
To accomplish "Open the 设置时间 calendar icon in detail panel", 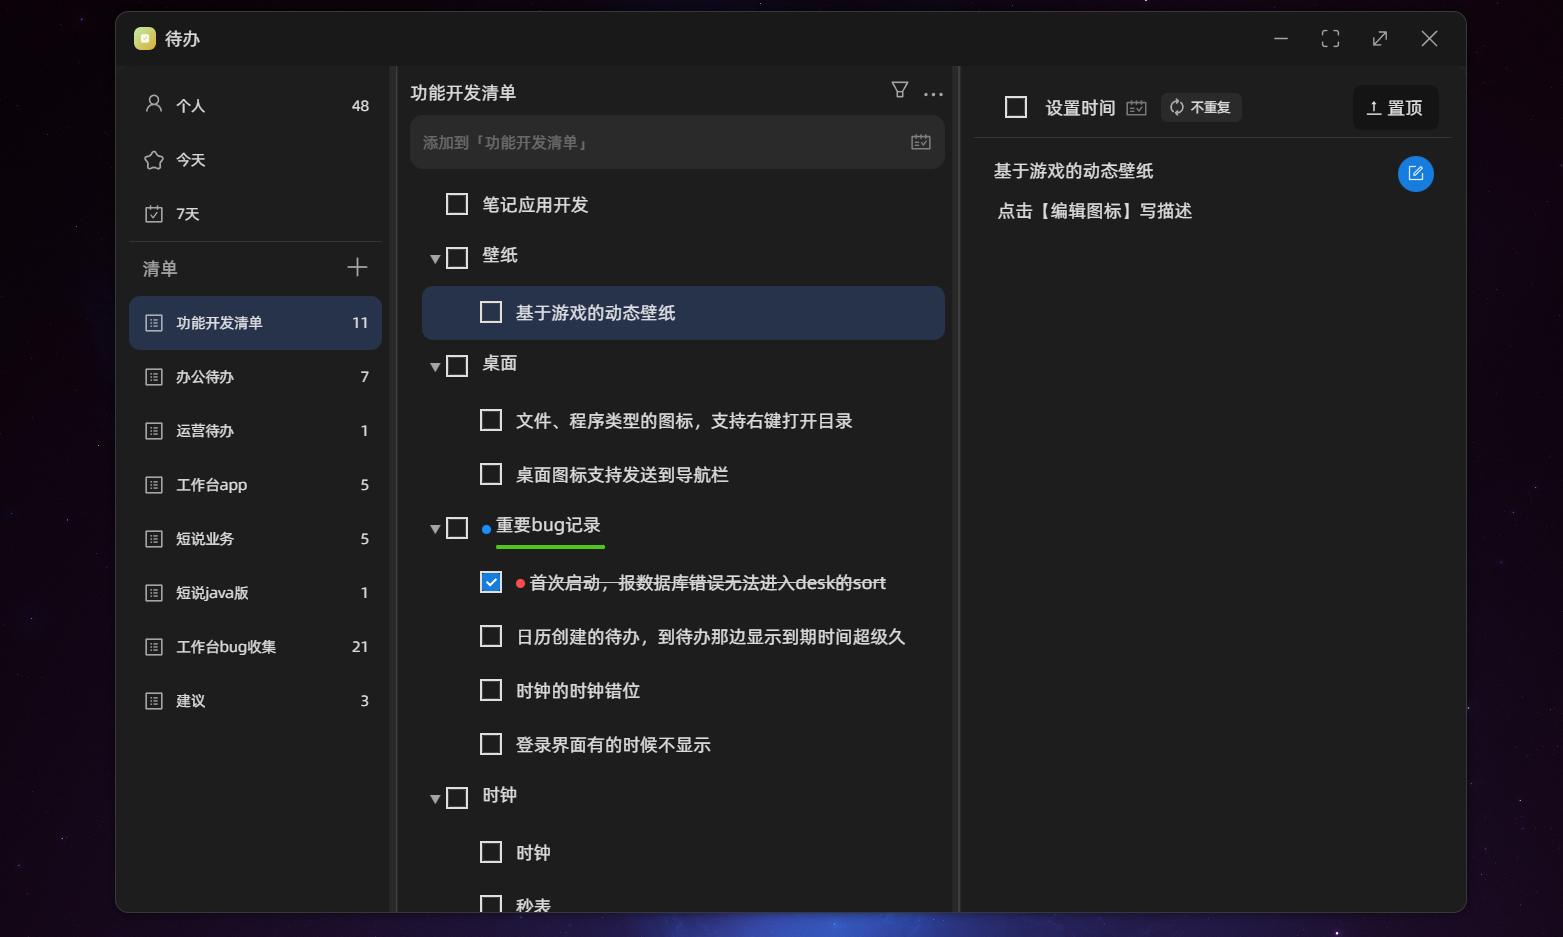I will click(1136, 107).
